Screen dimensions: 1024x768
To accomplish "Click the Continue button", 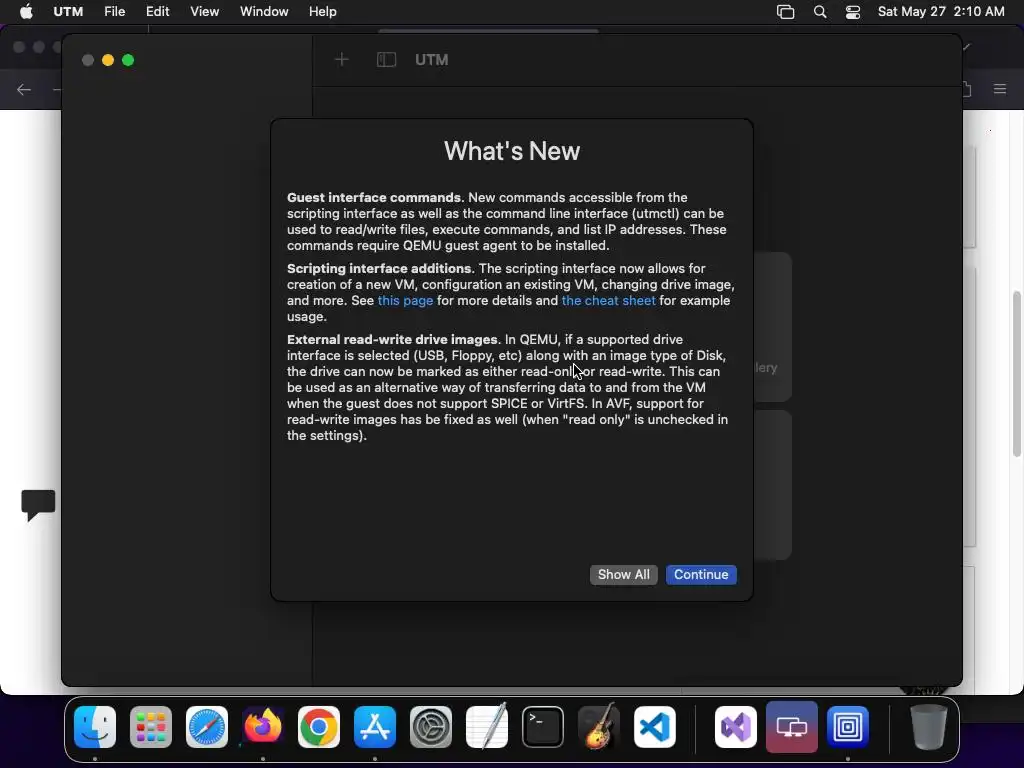I will point(701,575).
